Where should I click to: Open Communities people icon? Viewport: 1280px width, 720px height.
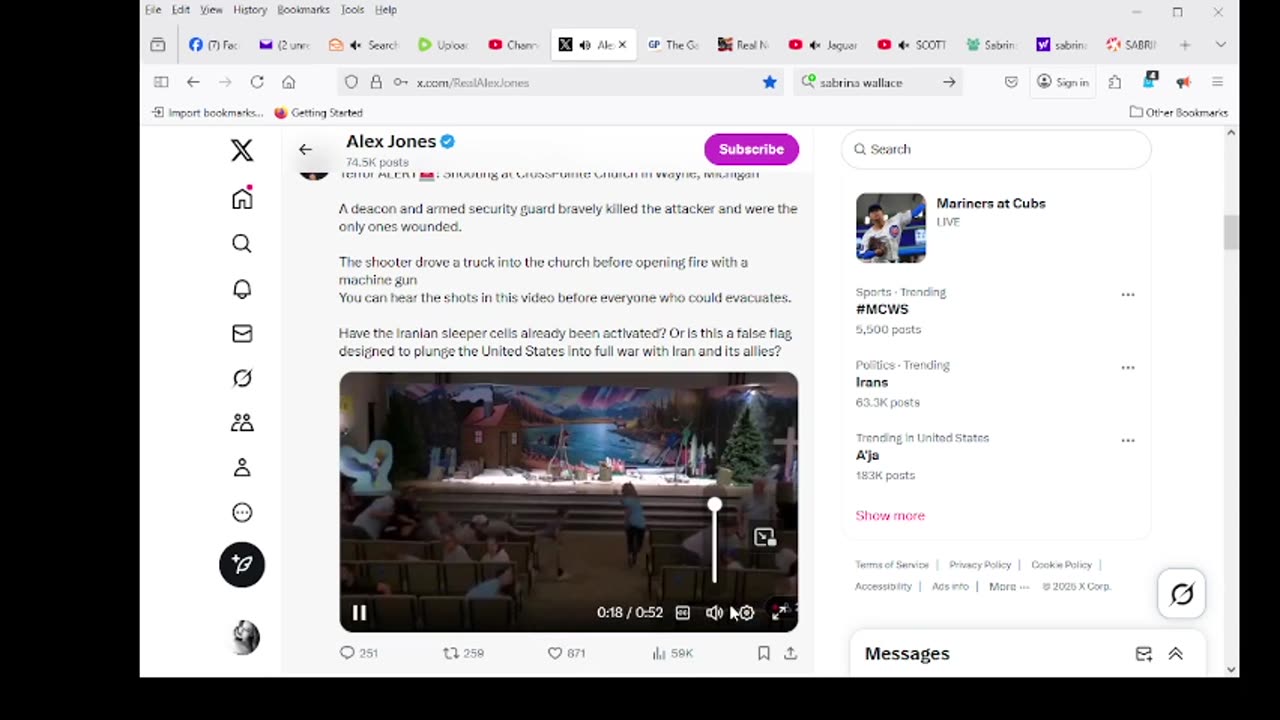pos(242,422)
